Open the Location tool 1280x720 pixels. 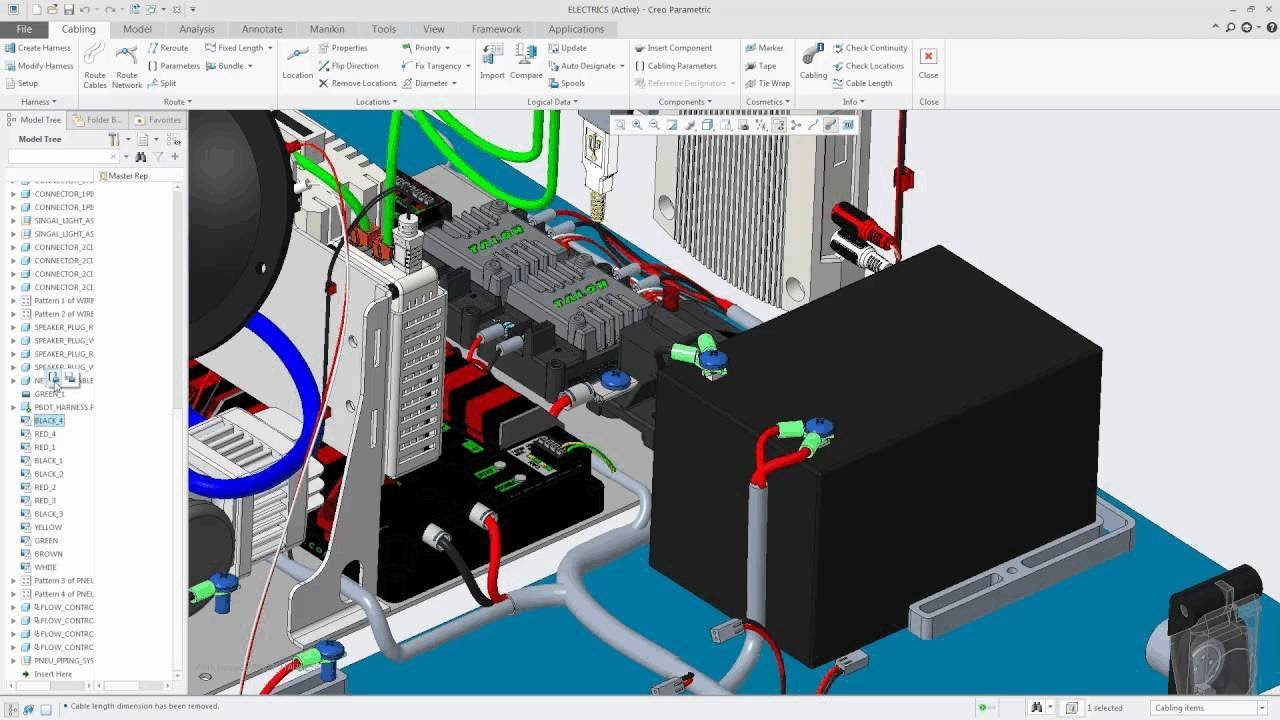click(x=297, y=62)
